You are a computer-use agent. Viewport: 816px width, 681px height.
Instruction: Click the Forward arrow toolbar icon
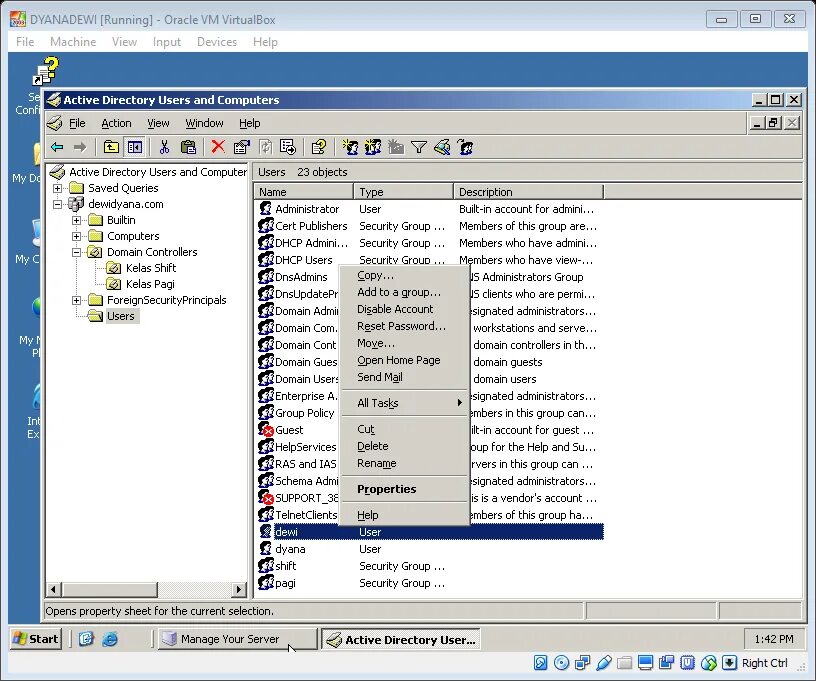(x=80, y=148)
